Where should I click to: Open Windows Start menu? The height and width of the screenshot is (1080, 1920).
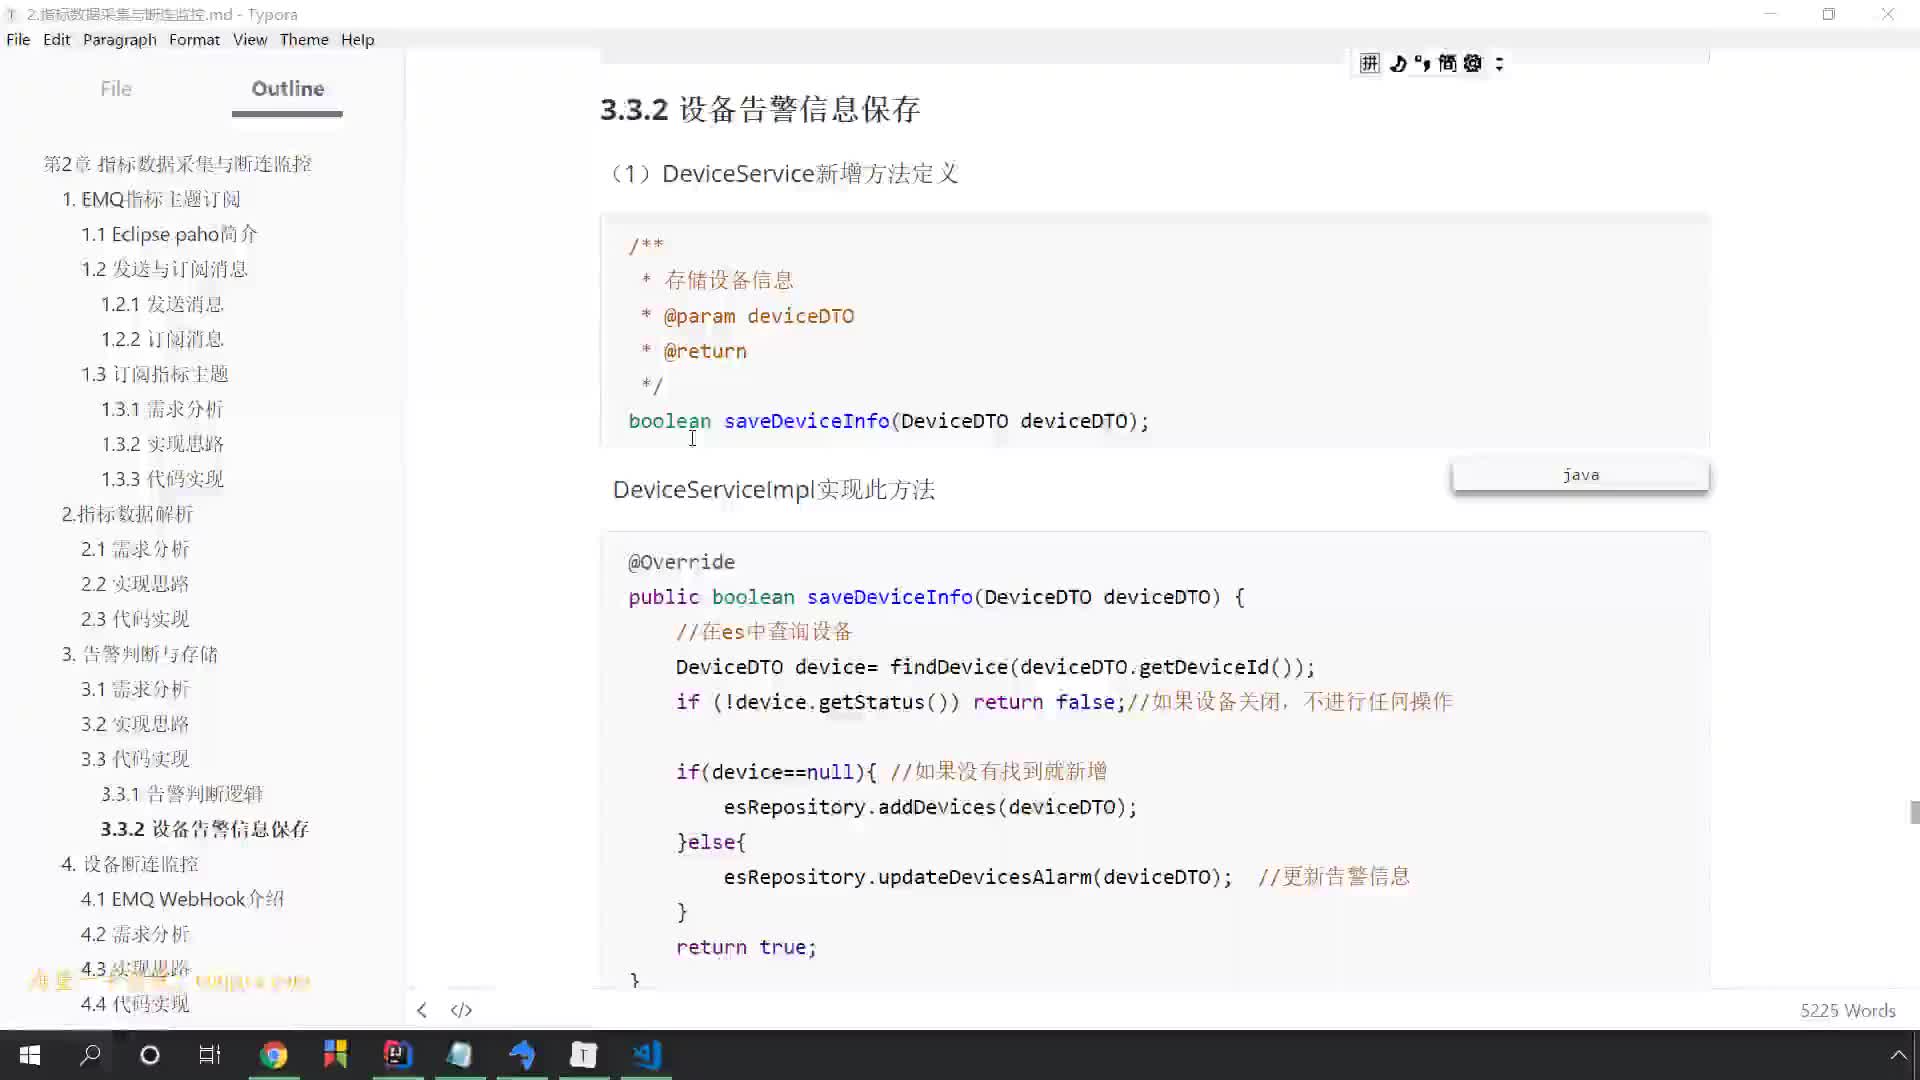pos(30,1055)
